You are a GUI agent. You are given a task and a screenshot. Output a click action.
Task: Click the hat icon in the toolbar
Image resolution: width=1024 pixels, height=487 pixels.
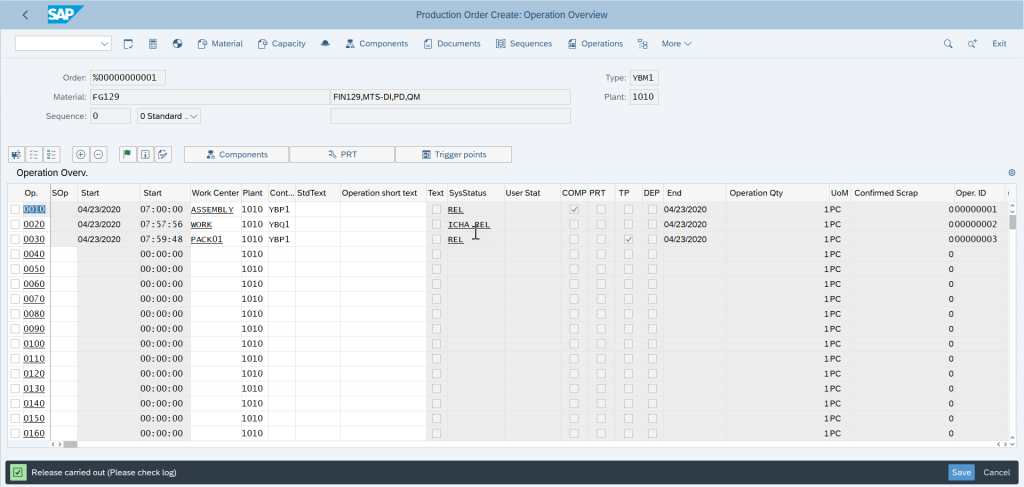pos(325,44)
